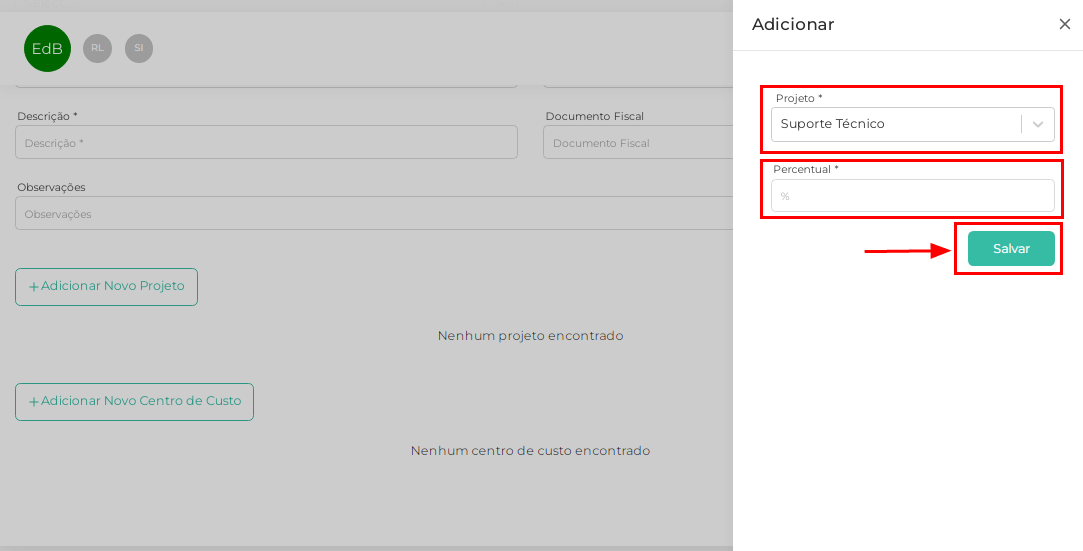Focus the Descrição text field
Viewport: 1083px width, 551px height.
point(267,142)
